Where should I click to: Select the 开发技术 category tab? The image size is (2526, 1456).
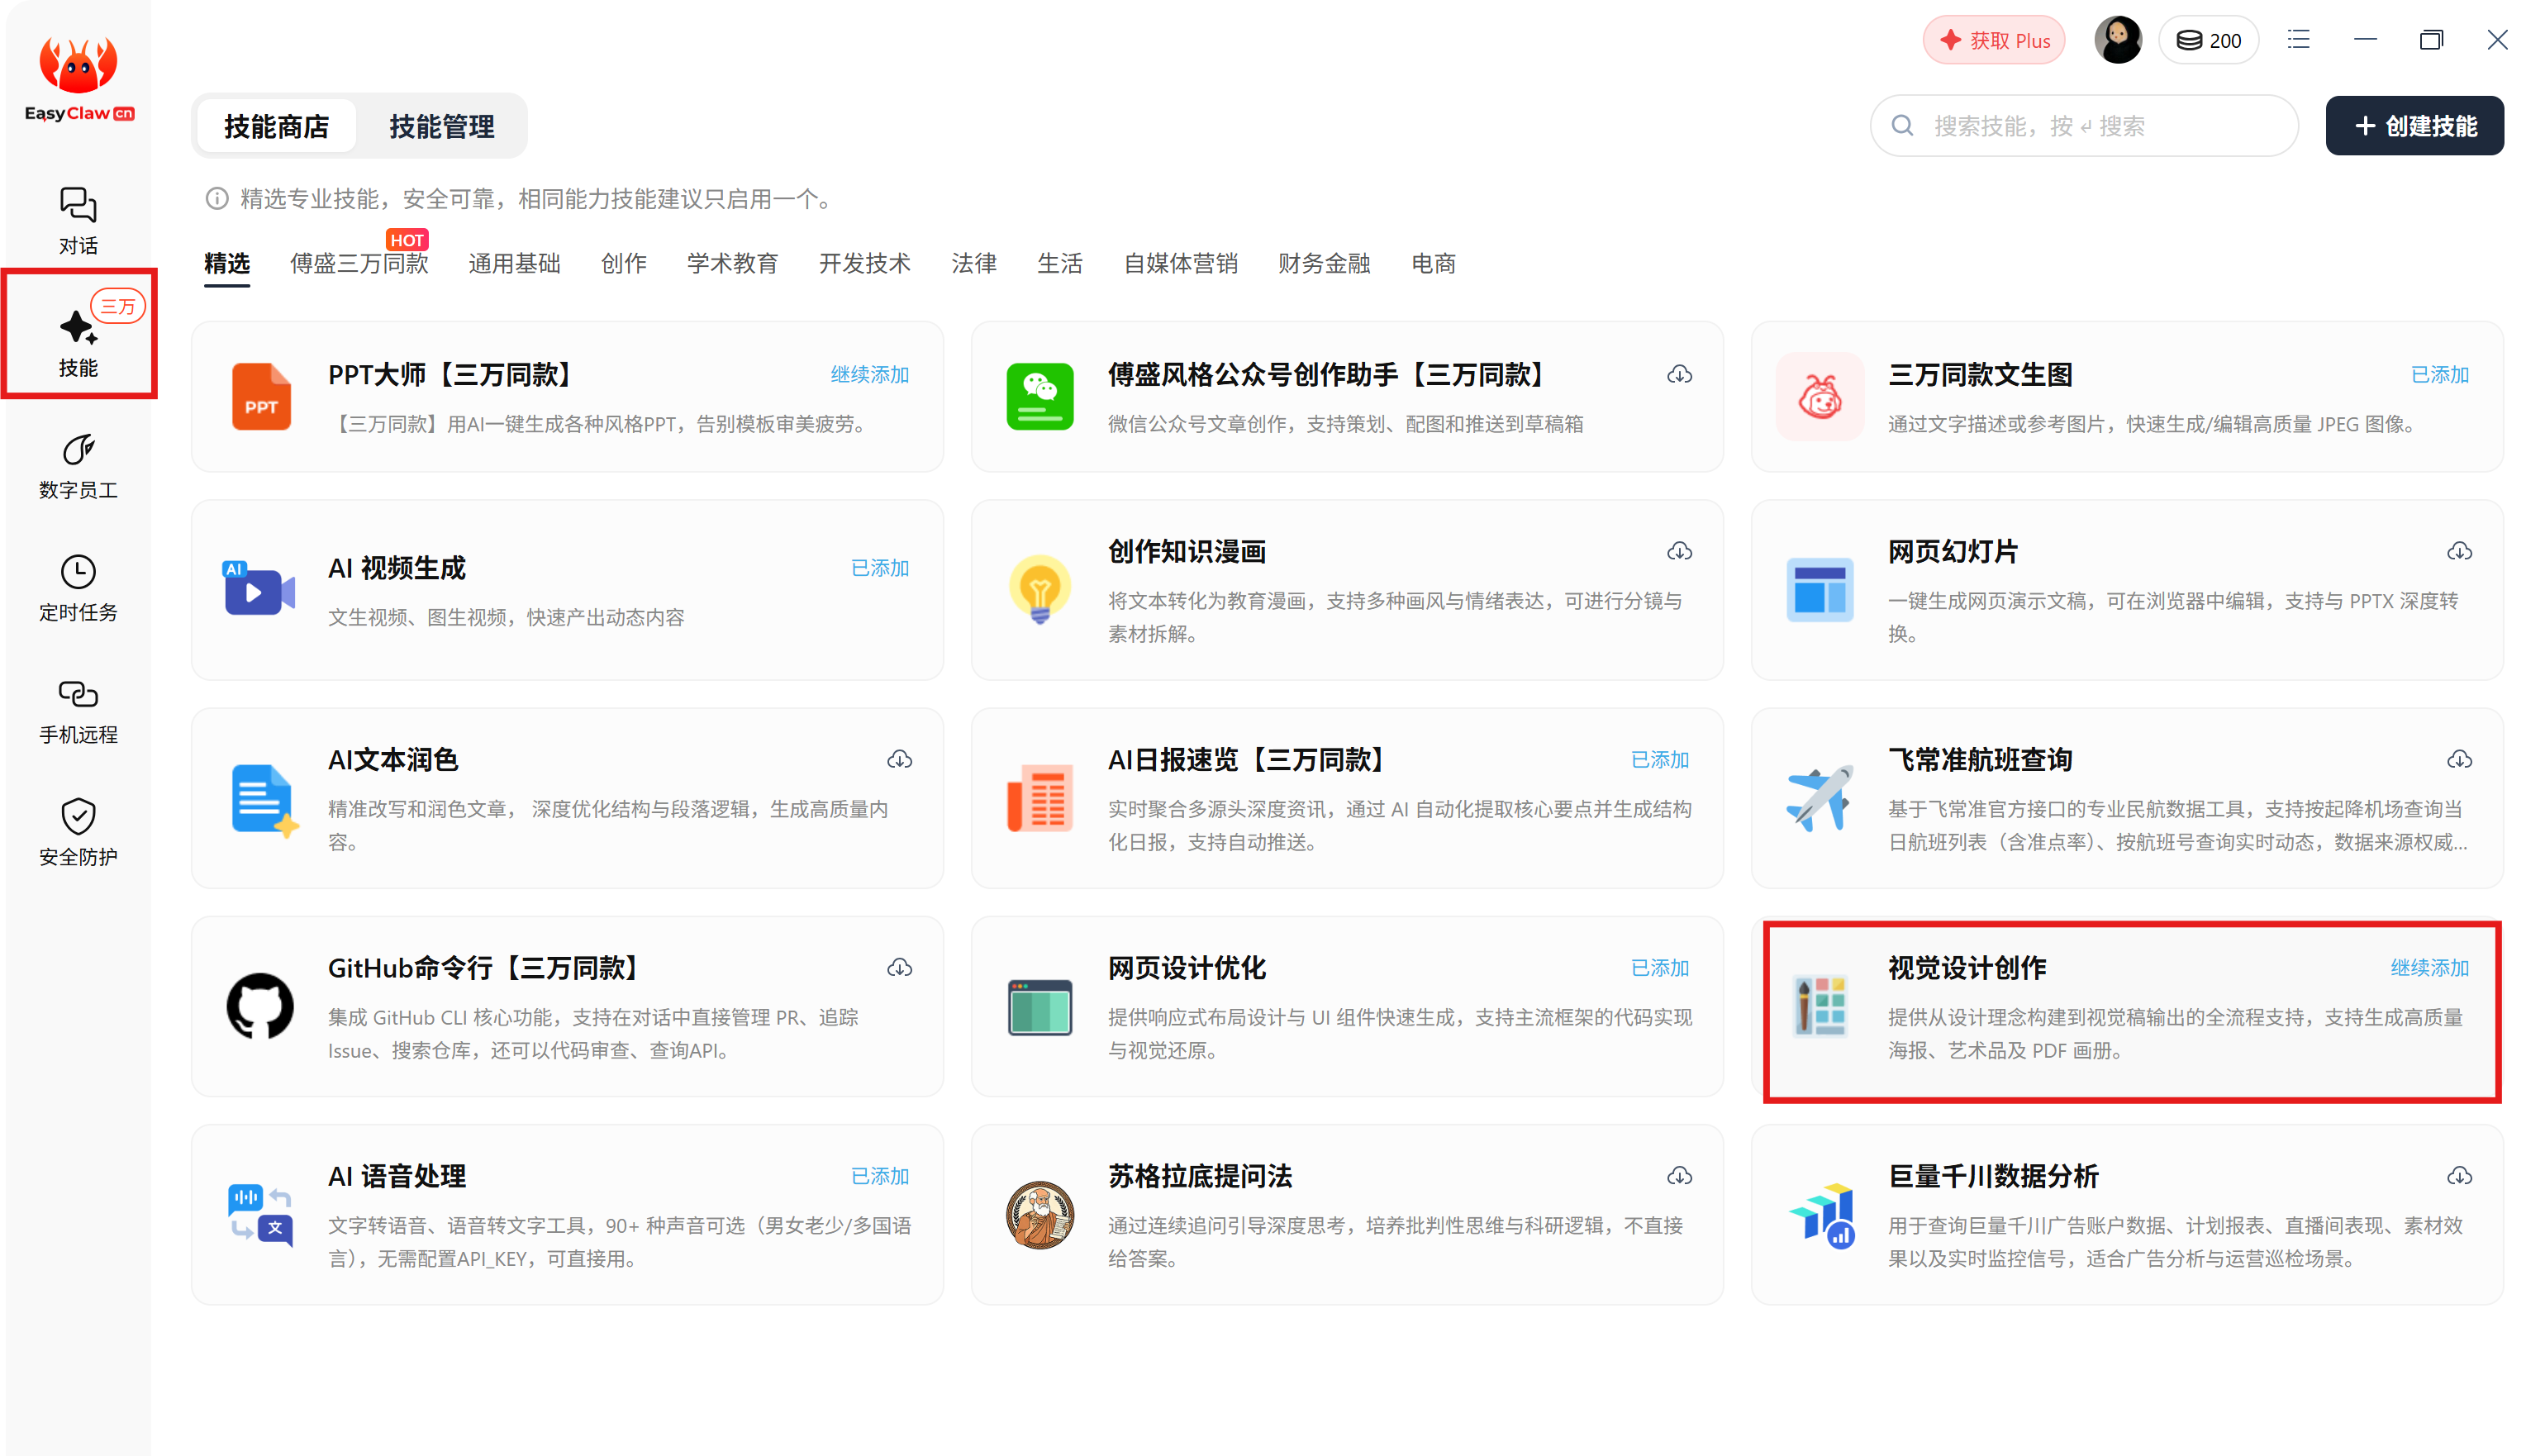pyautogui.click(x=864, y=263)
